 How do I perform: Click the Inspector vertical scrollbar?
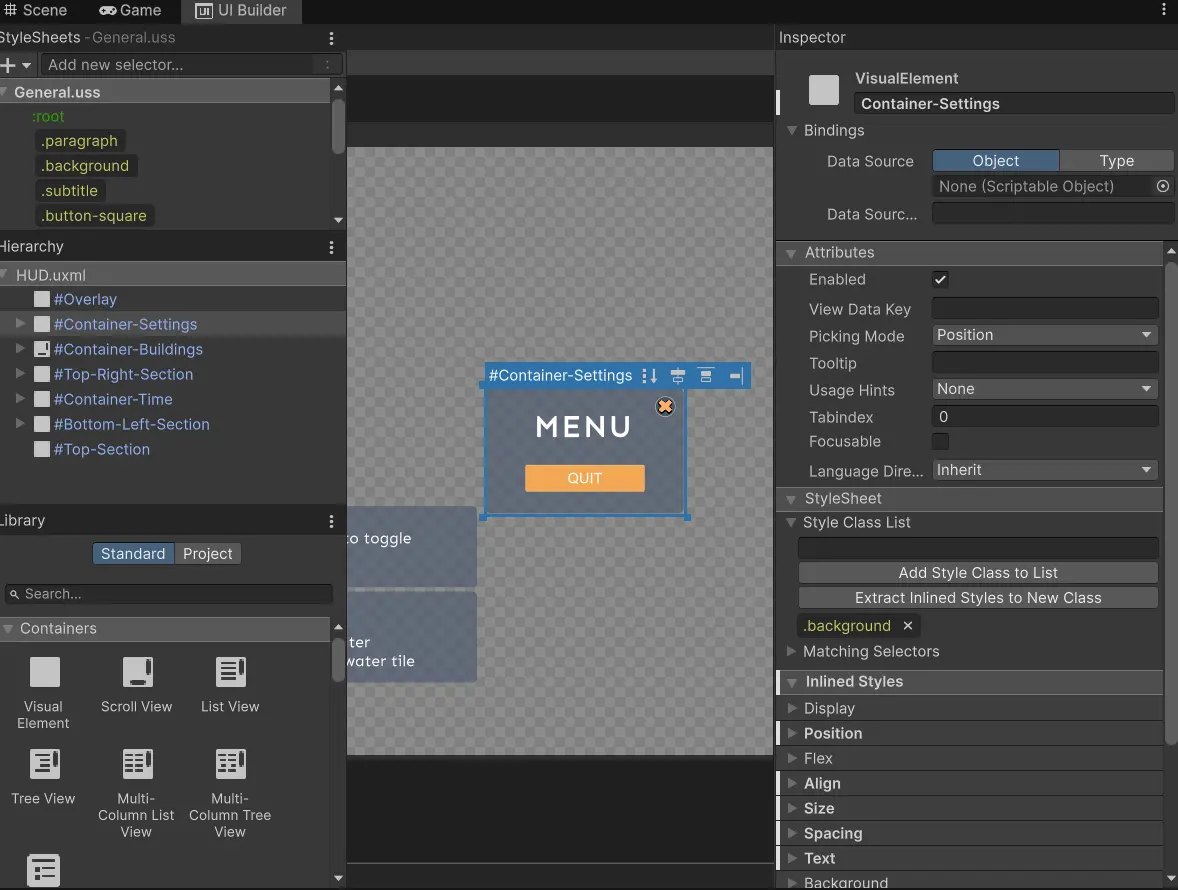click(1170, 502)
